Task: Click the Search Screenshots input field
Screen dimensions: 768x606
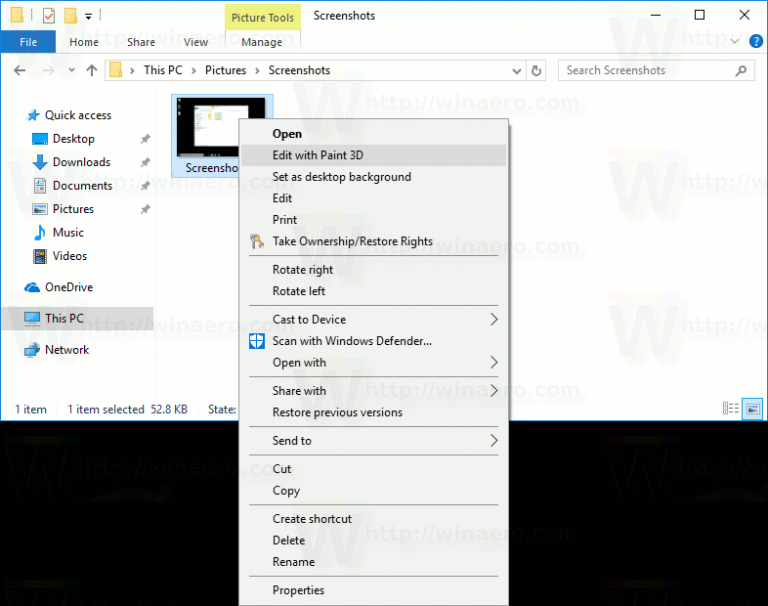Action: tap(656, 71)
